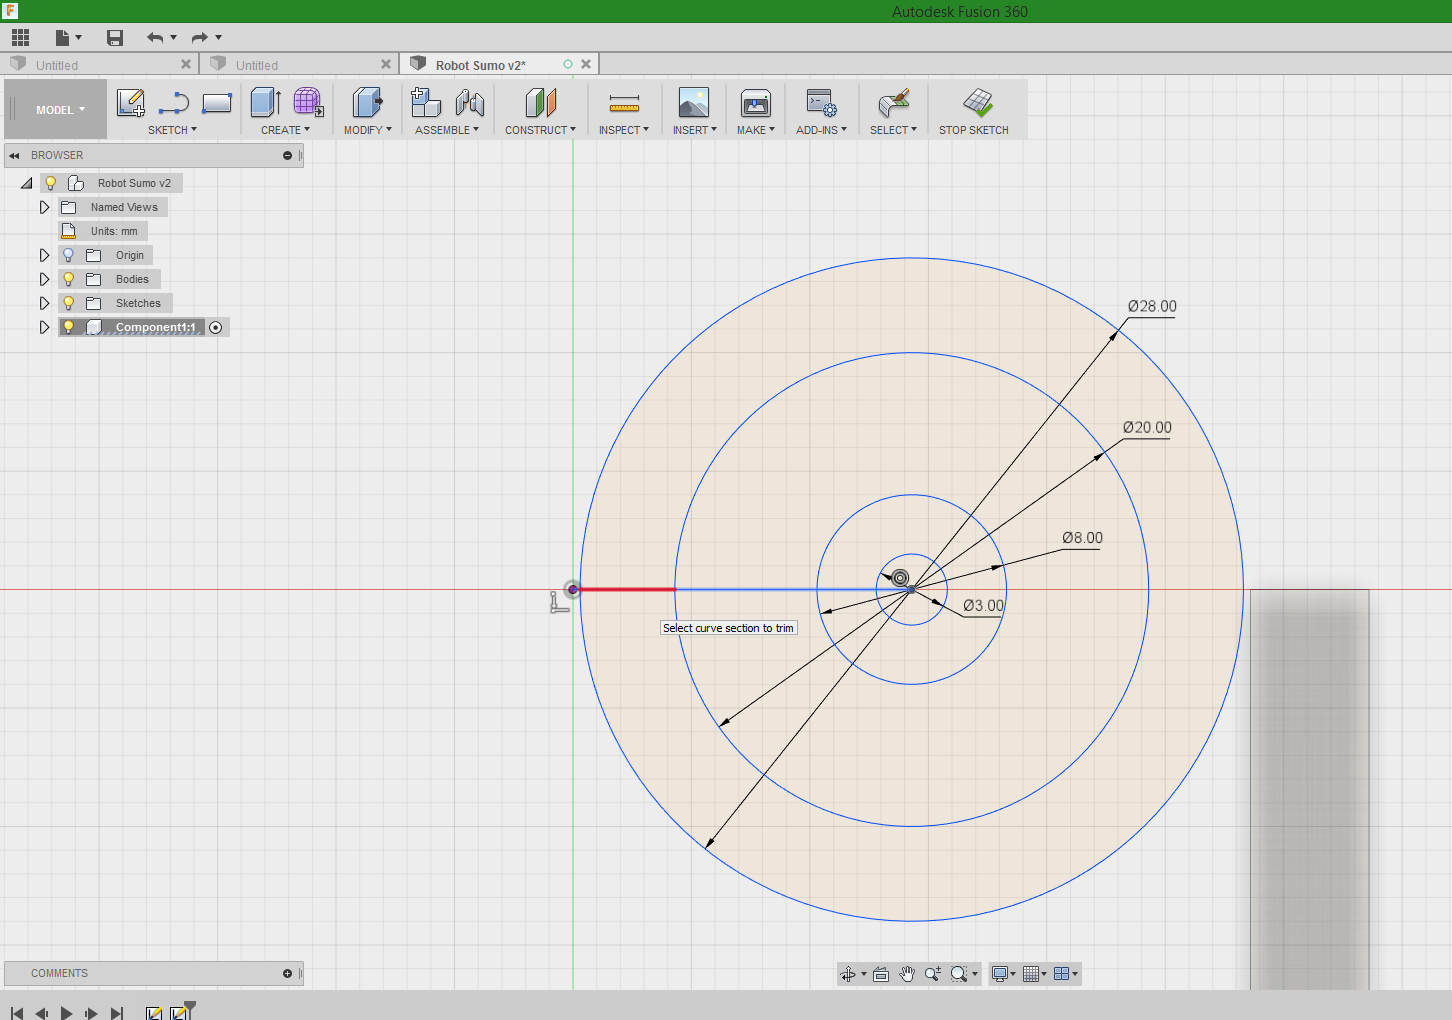The image size is (1452, 1020).
Task: Select the Pan hand tool
Action: coord(907,974)
